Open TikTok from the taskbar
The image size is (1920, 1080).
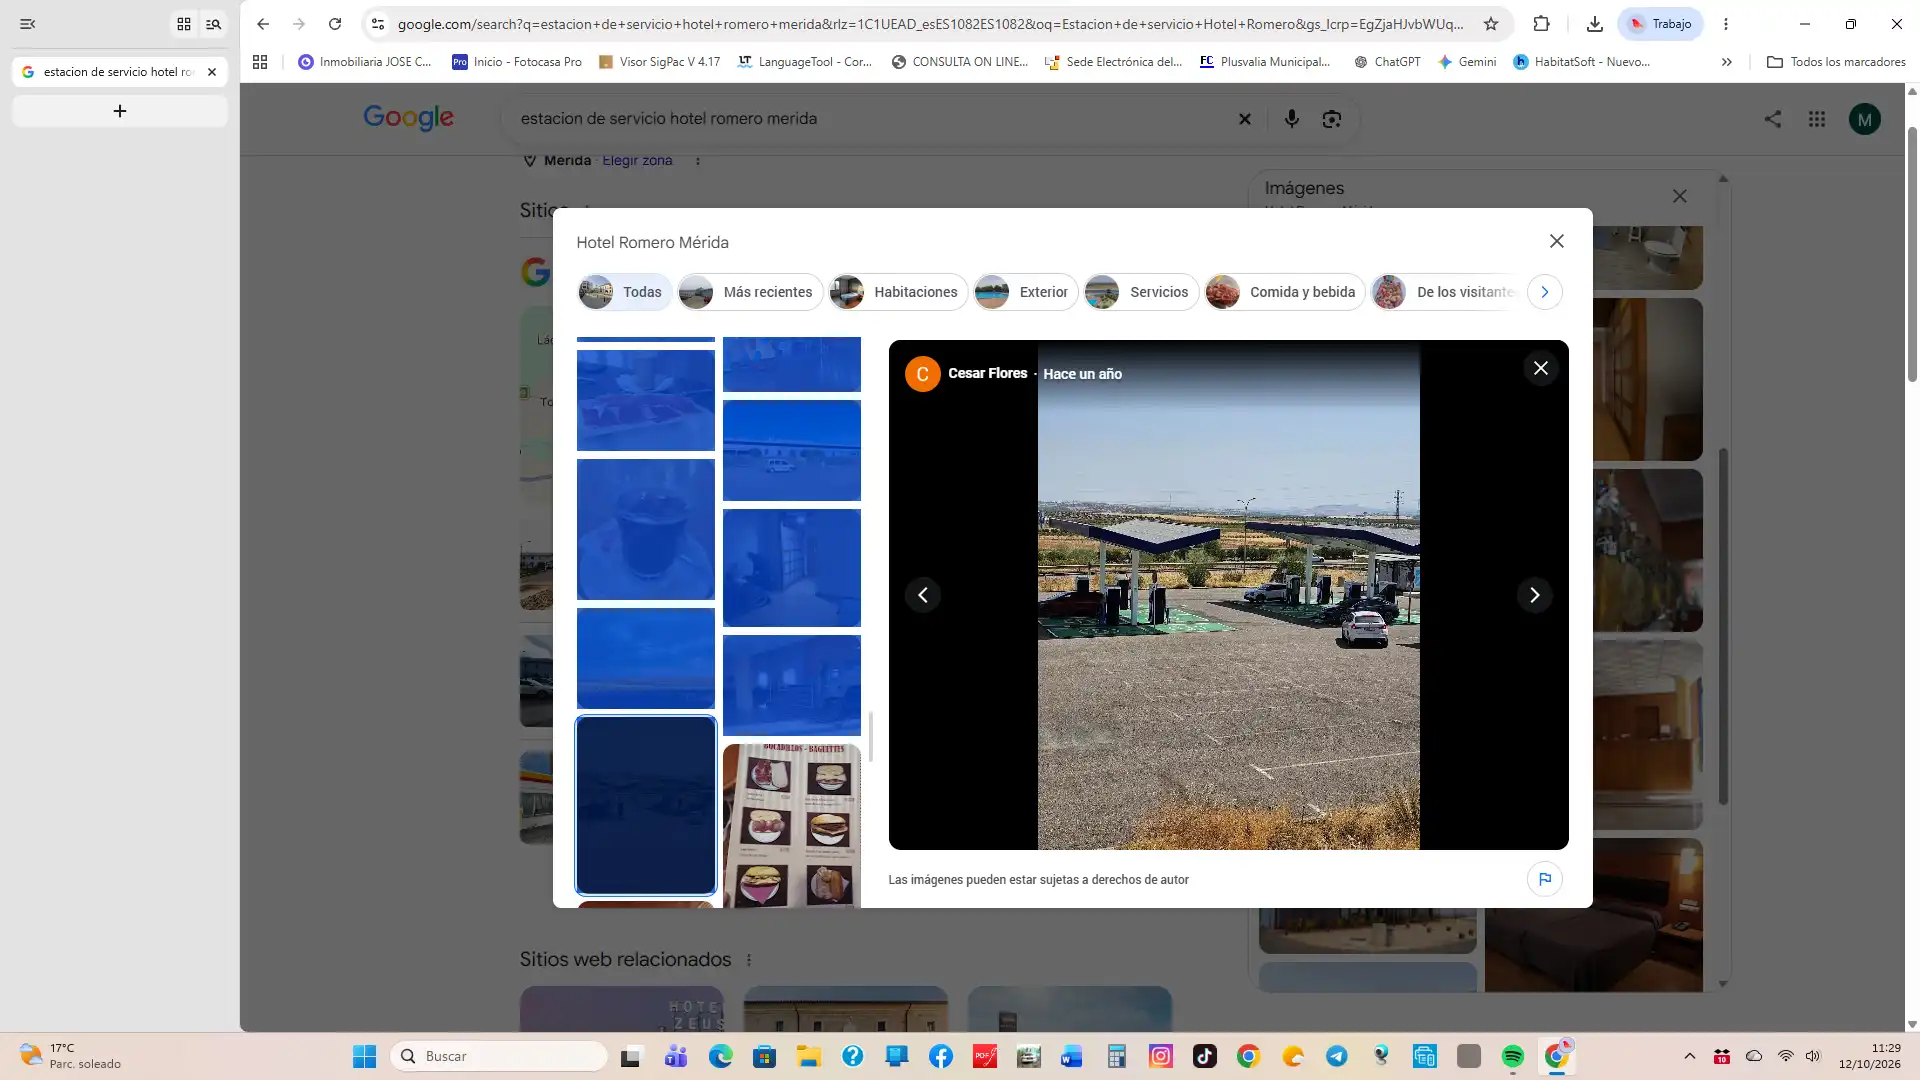click(1204, 1056)
